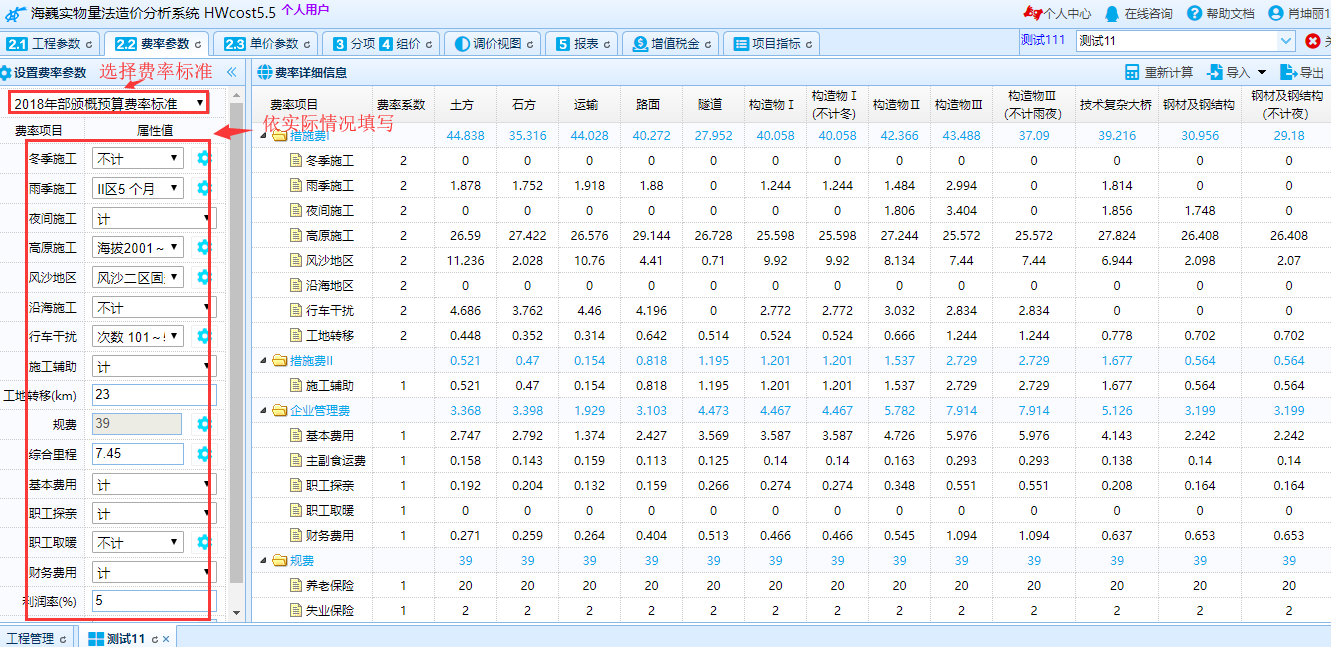Click the 帮助文档 question mark icon
This screenshot has height=647, width=1331.
1194,14
